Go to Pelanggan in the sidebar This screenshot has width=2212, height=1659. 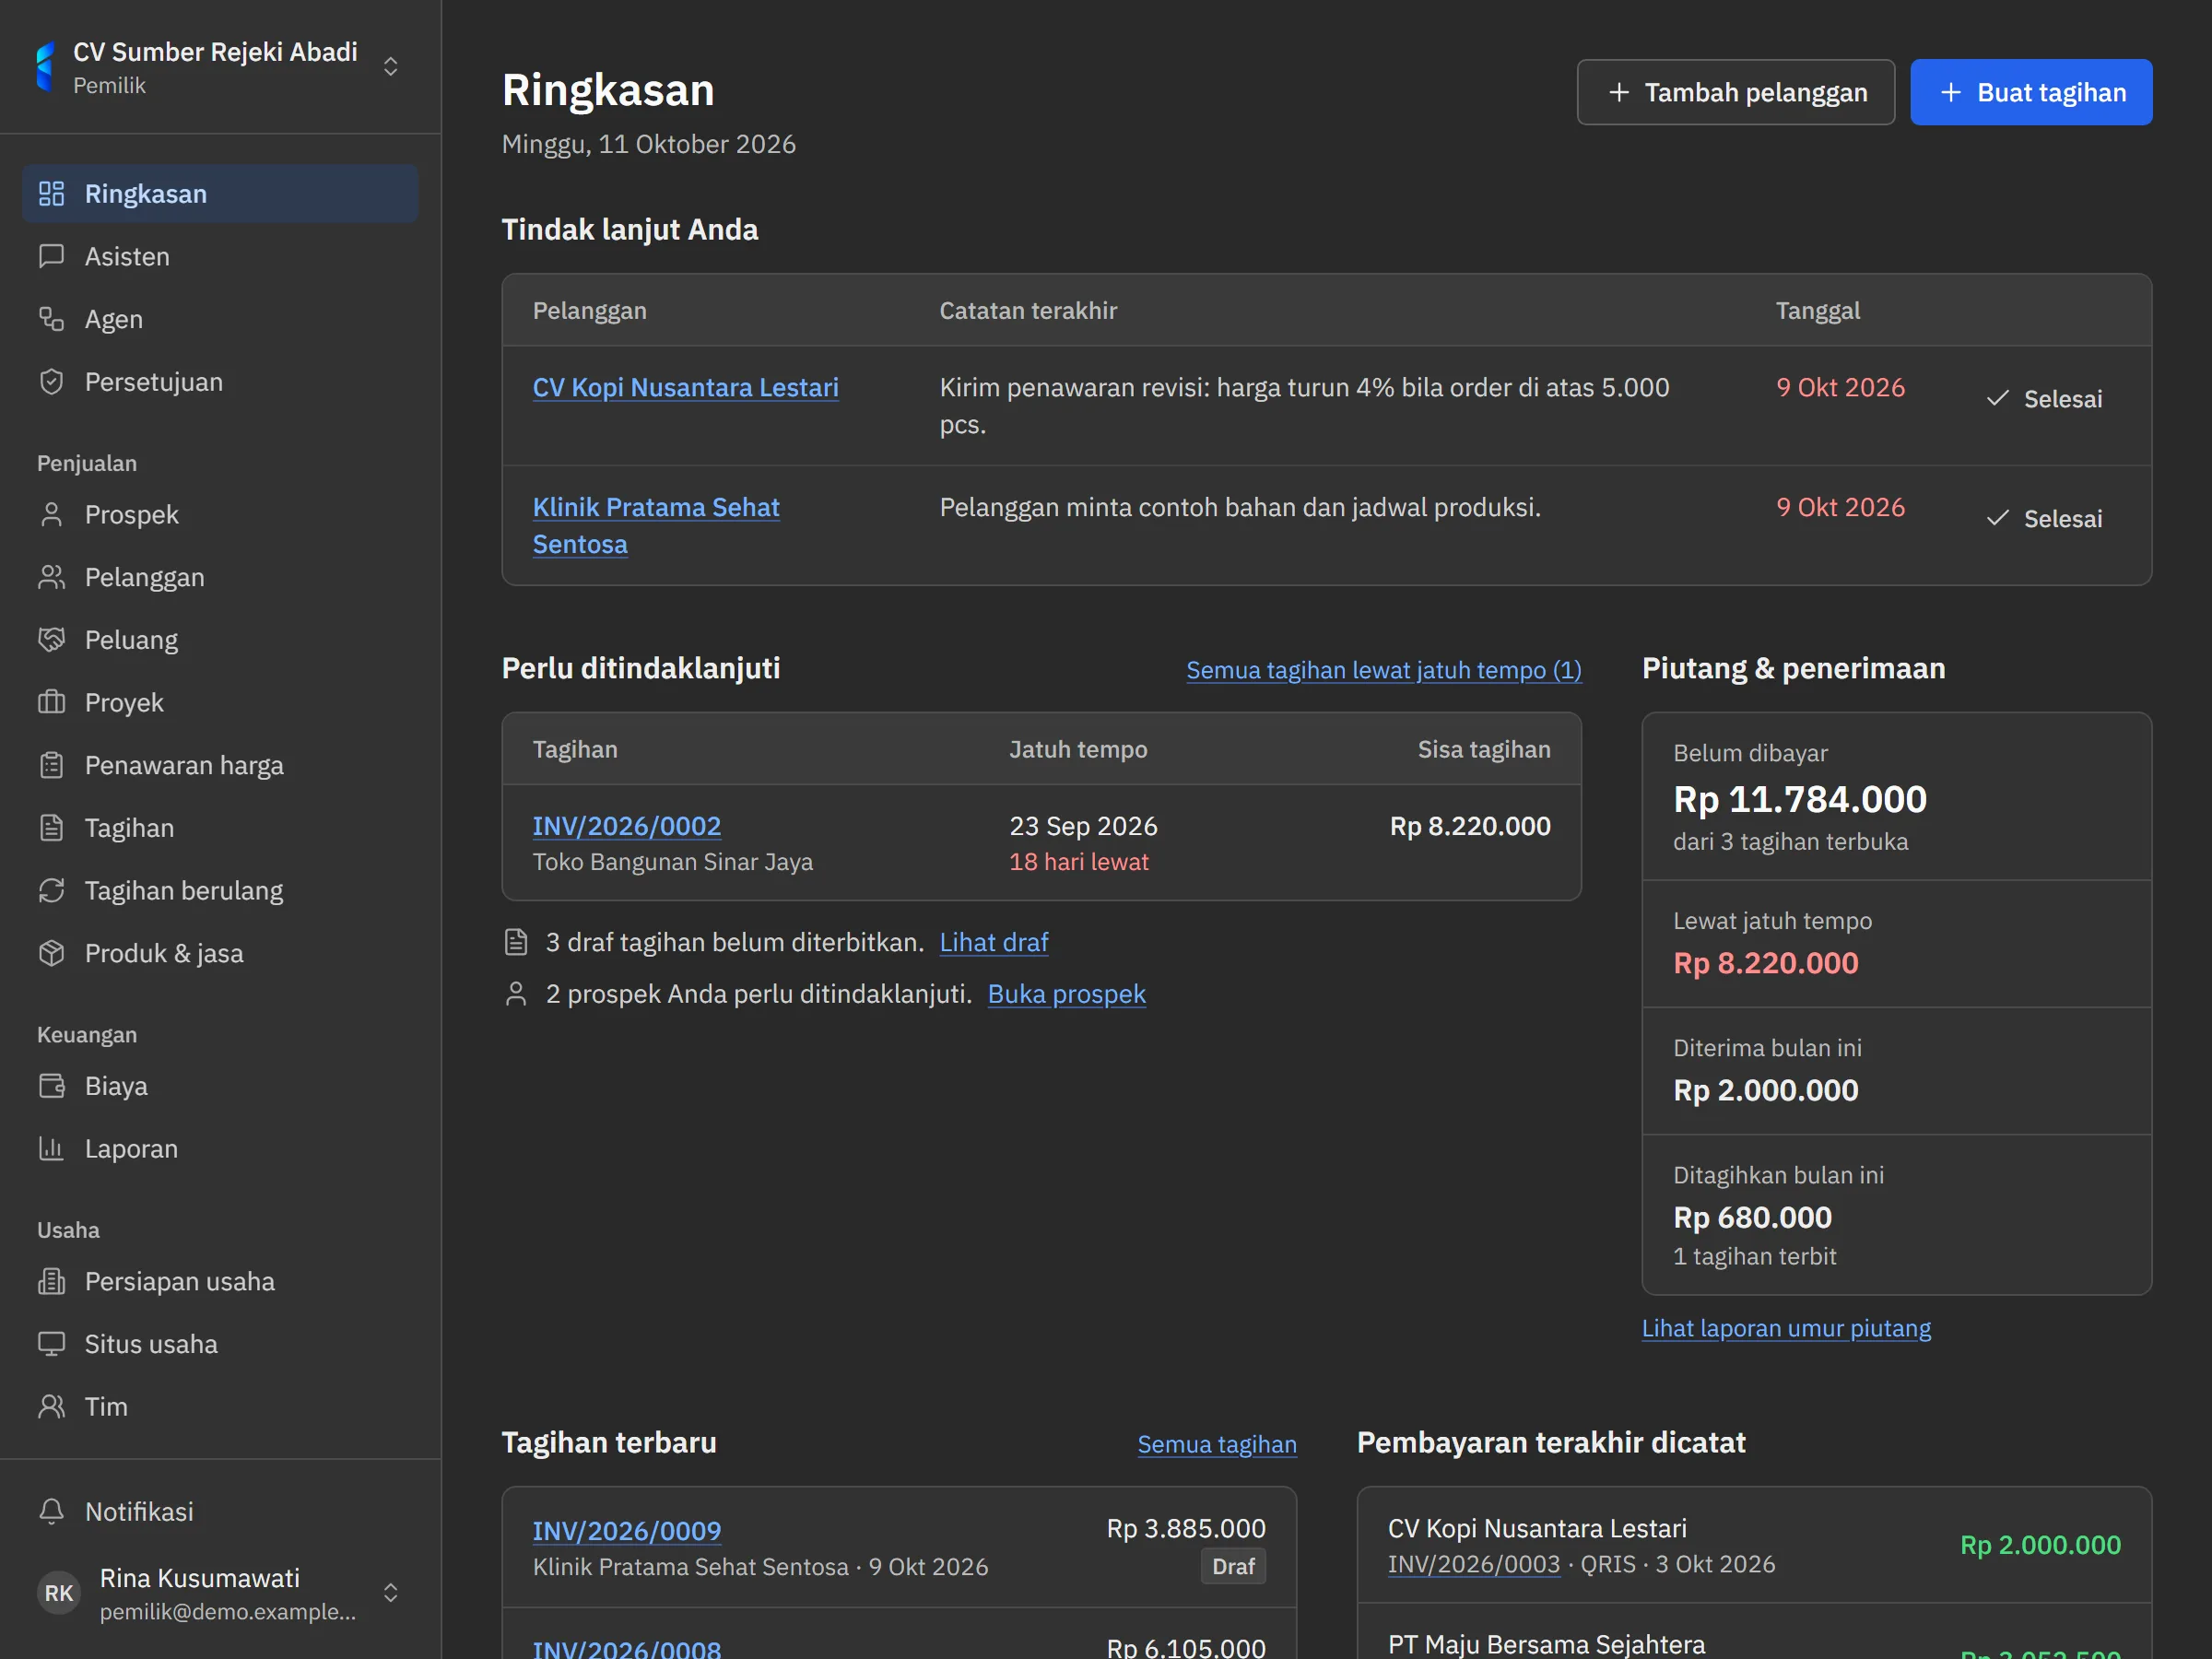pyautogui.click(x=220, y=577)
